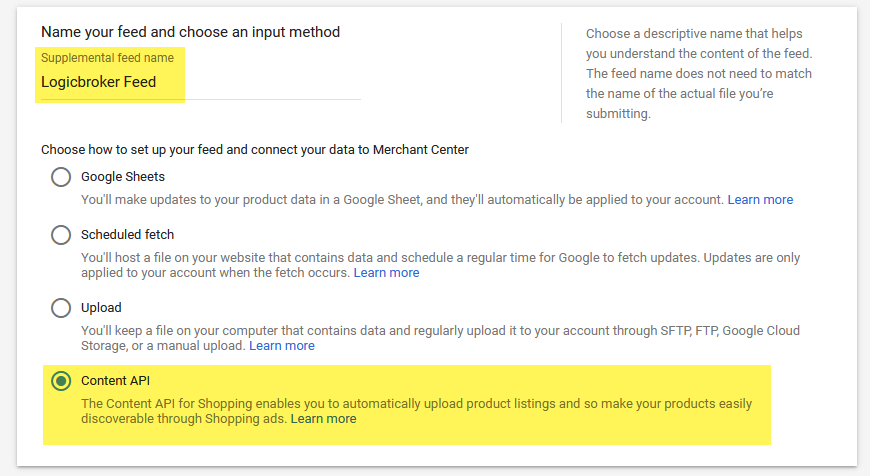Click 'Choose how to set up your feed' text
Image resolution: width=870 pixels, height=476 pixels.
(255, 149)
